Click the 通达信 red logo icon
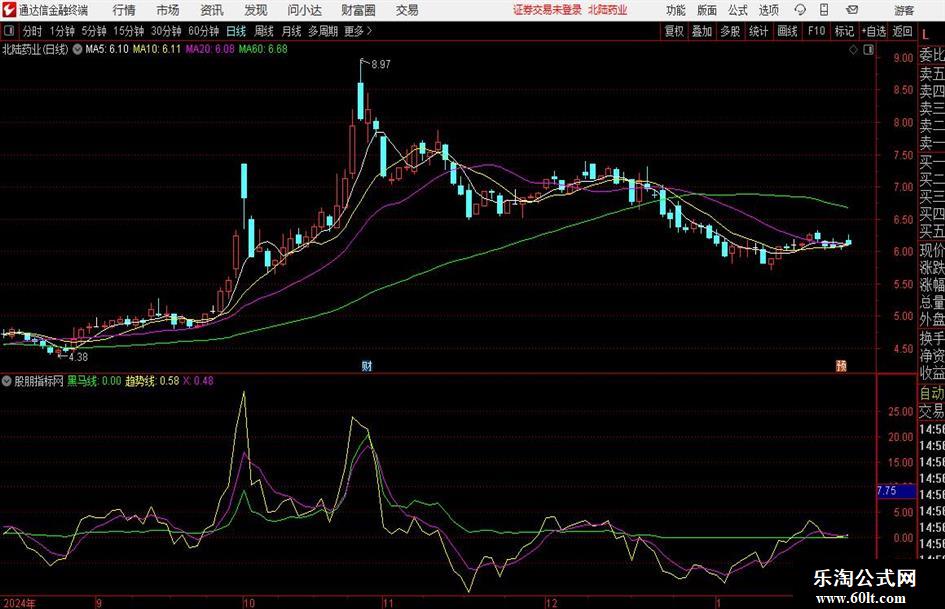945x609 pixels. tap(8, 10)
